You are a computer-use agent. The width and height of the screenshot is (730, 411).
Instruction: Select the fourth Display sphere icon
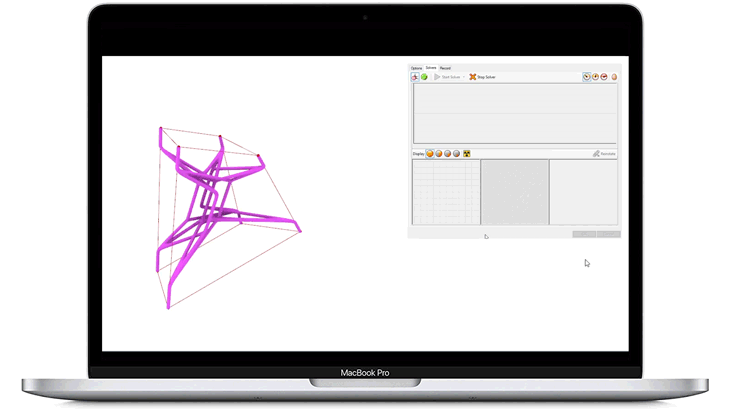tap(458, 154)
